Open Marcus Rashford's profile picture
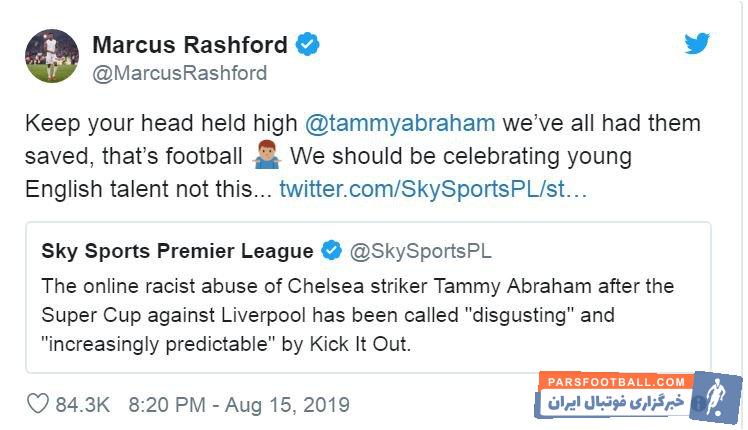The width and height of the screenshot is (748, 430). click(49, 56)
